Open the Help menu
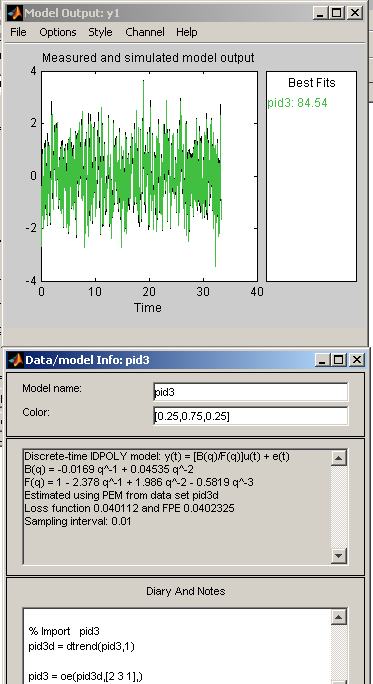Viewport: 373px width, 684px height. [187, 32]
